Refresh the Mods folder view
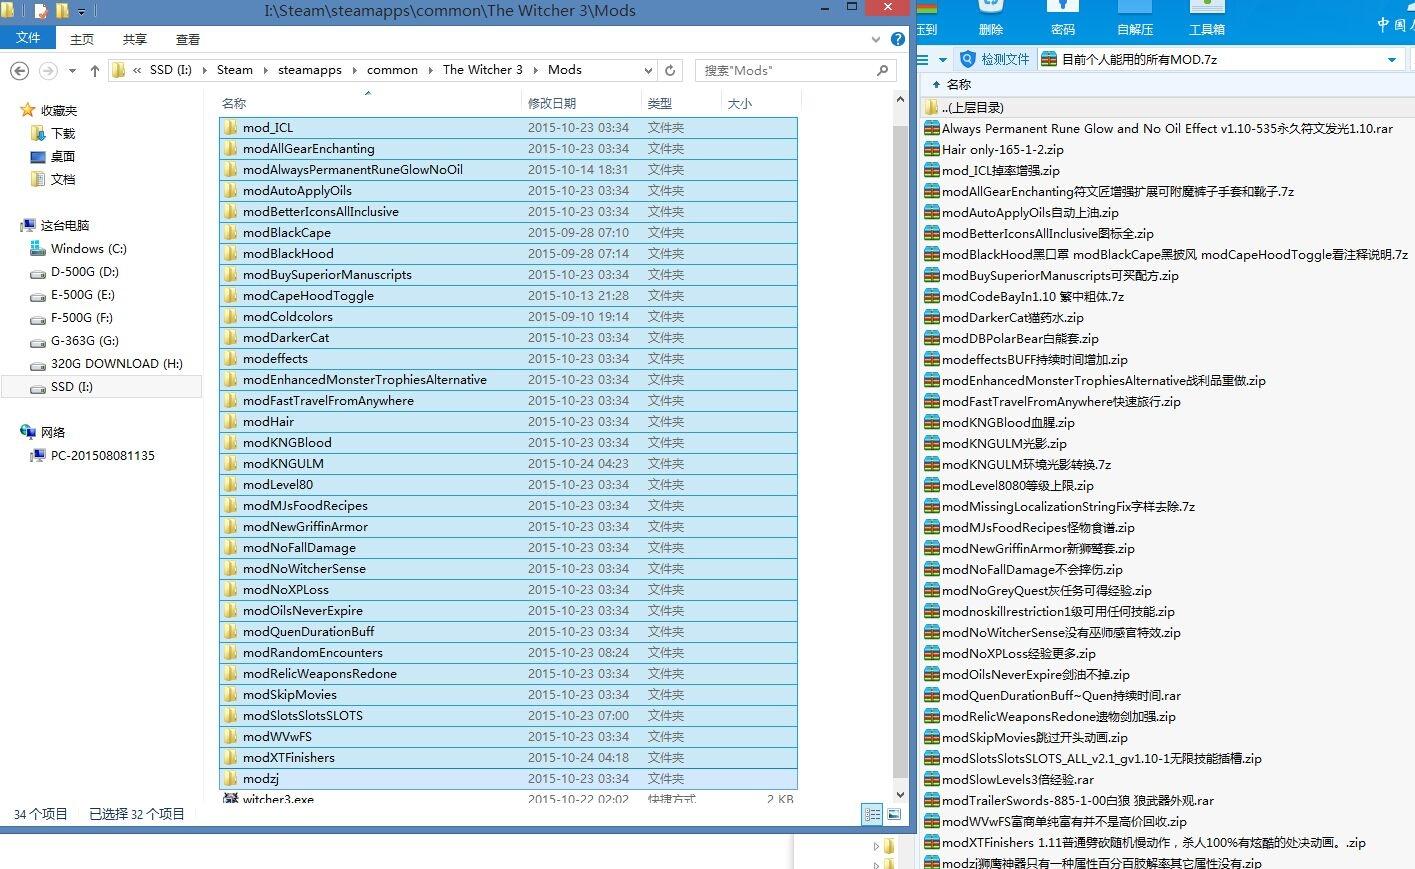 pyautogui.click(x=671, y=70)
